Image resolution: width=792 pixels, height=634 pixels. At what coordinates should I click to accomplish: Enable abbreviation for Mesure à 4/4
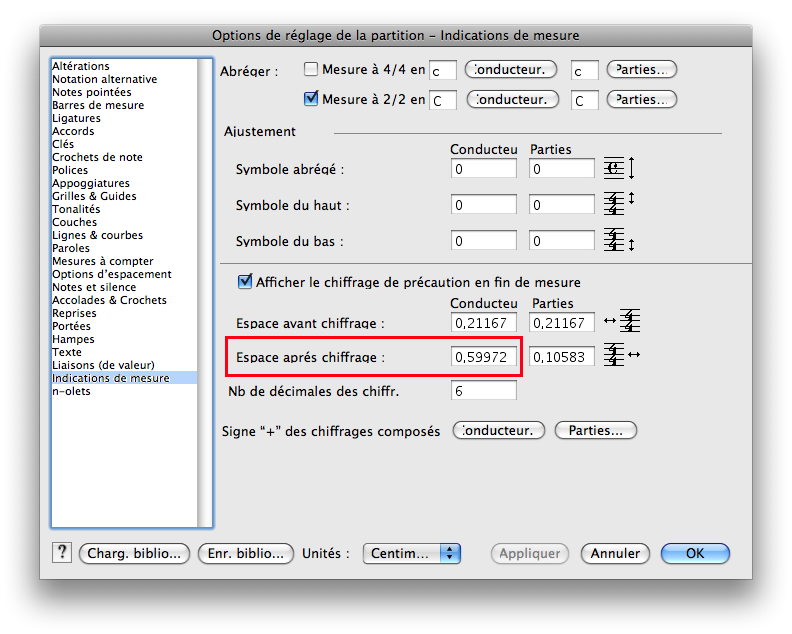[311, 70]
